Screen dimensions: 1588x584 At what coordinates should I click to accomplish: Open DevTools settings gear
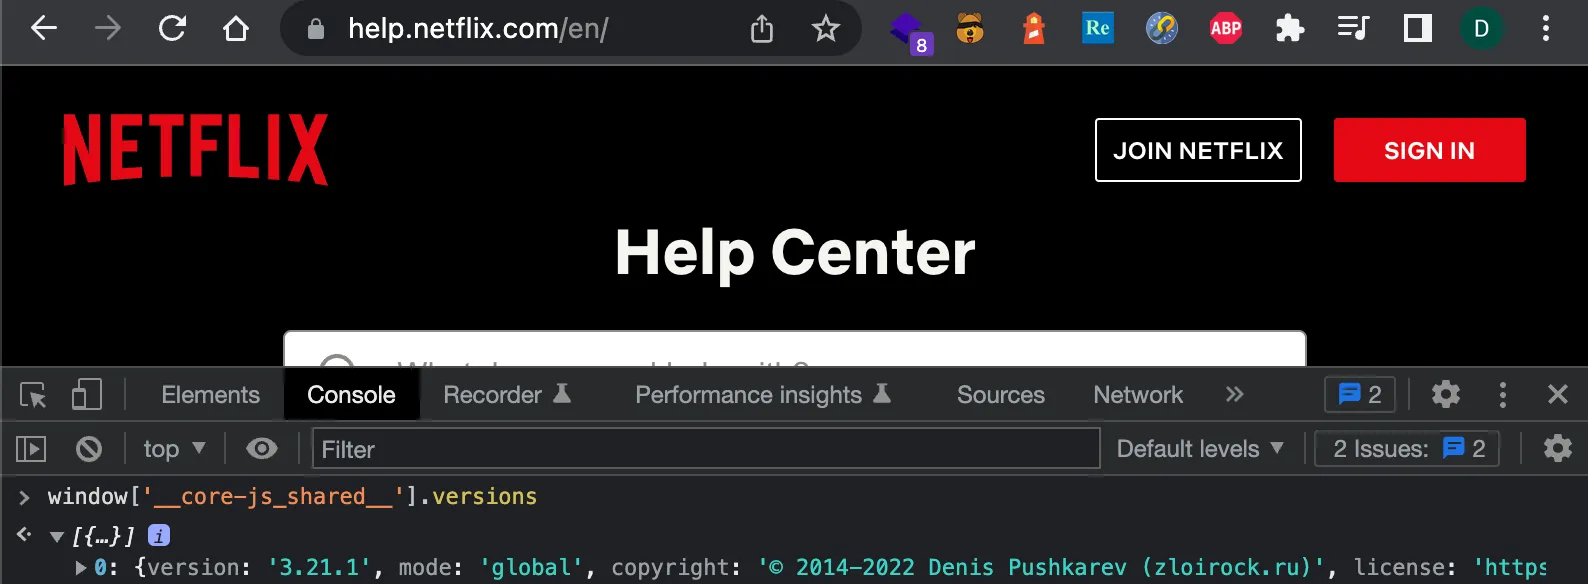[x=1446, y=394]
